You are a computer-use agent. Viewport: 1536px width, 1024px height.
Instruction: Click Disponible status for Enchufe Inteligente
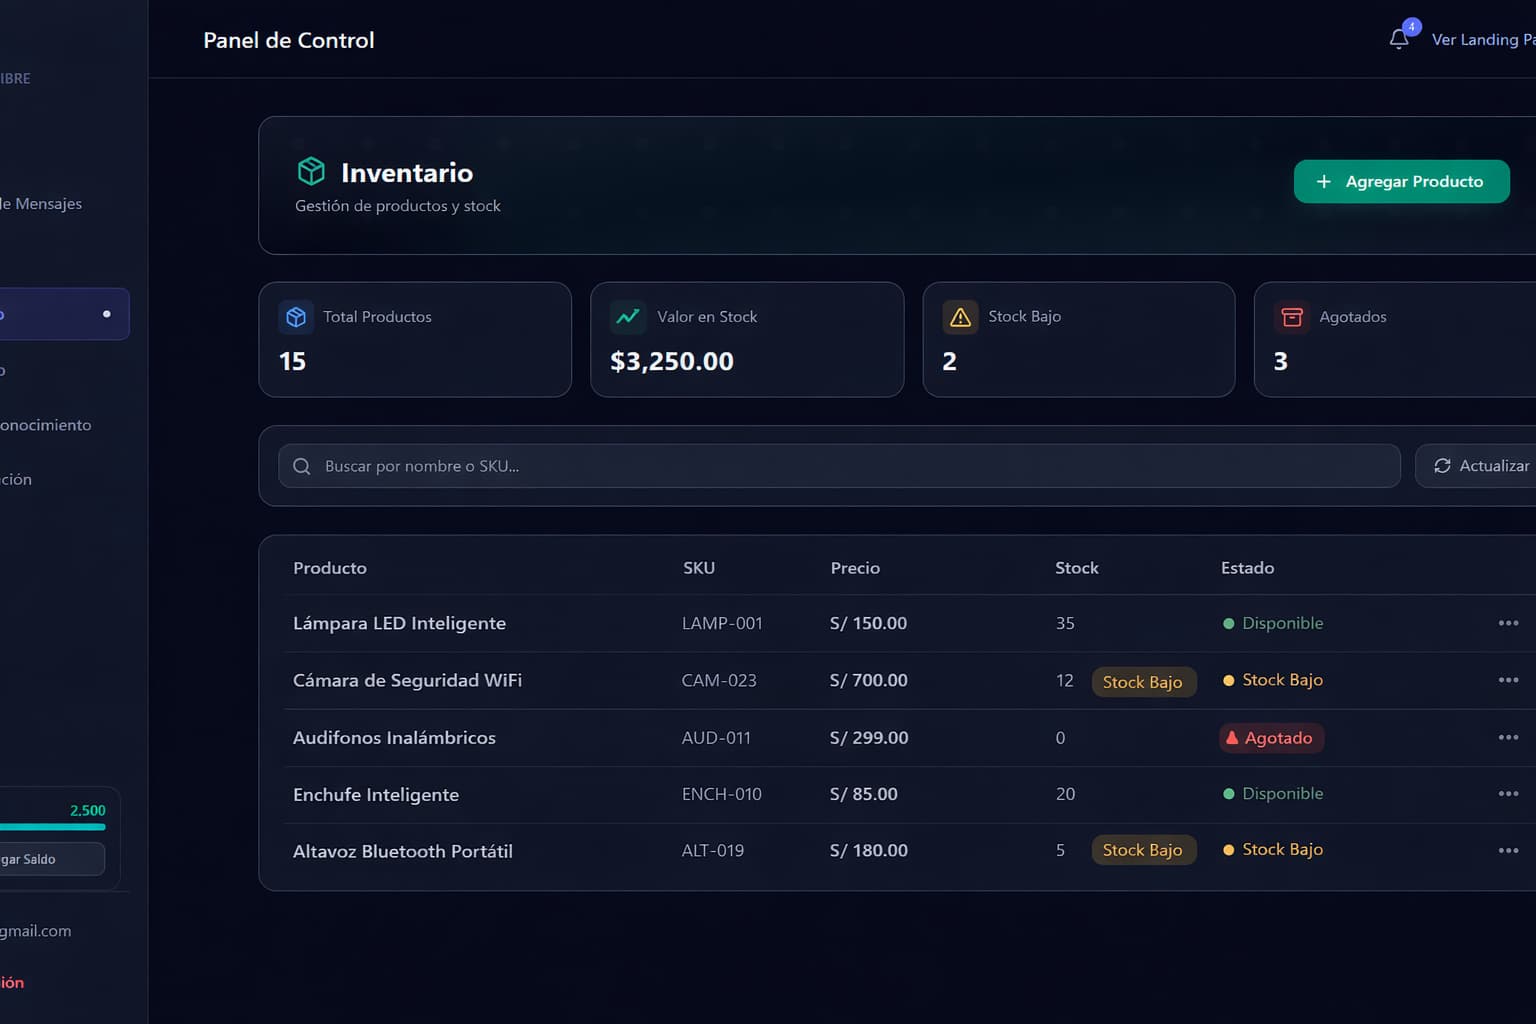pos(1273,793)
